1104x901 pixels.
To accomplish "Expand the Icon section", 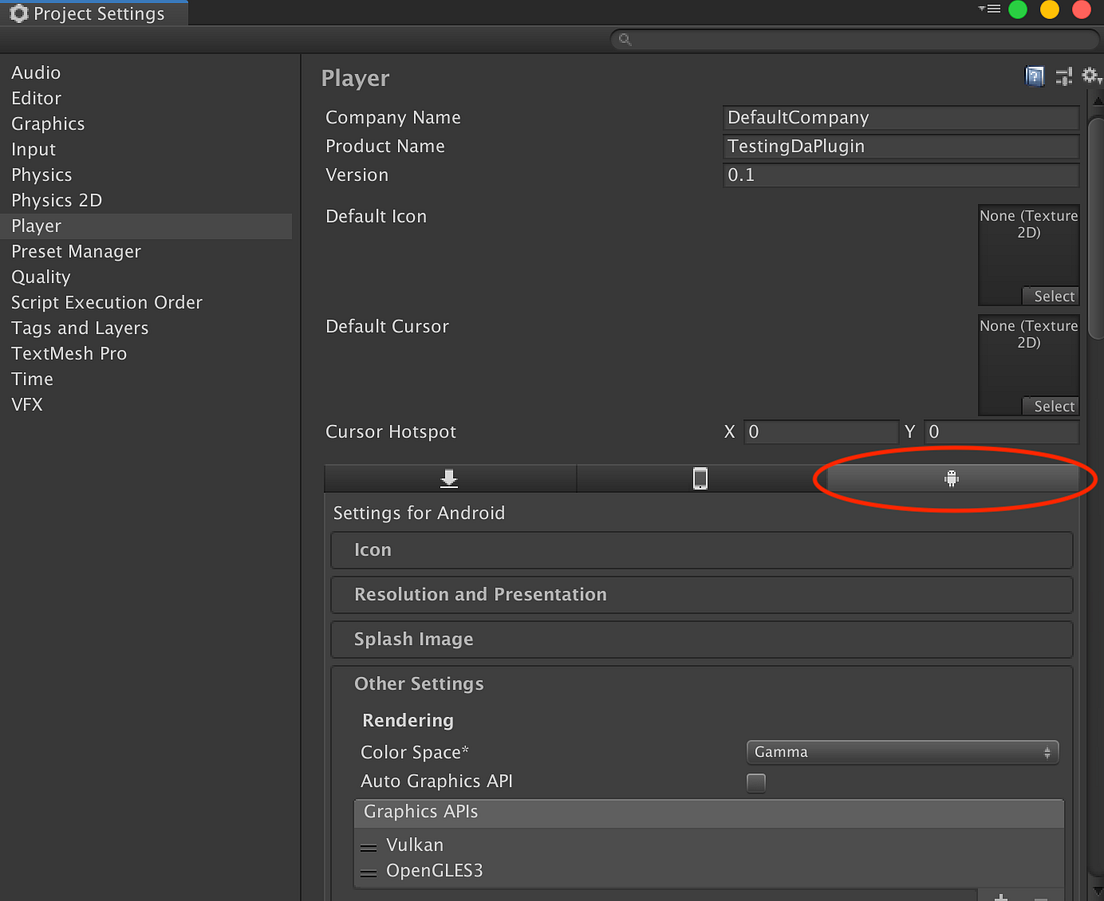I will coord(701,550).
